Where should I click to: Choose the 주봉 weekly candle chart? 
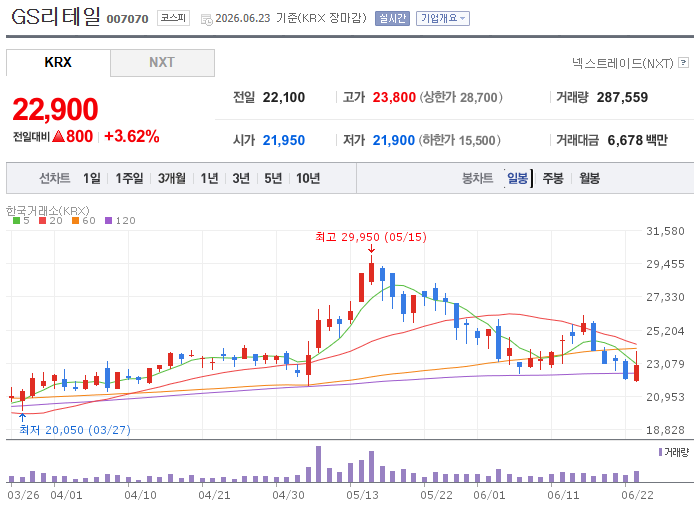point(553,178)
